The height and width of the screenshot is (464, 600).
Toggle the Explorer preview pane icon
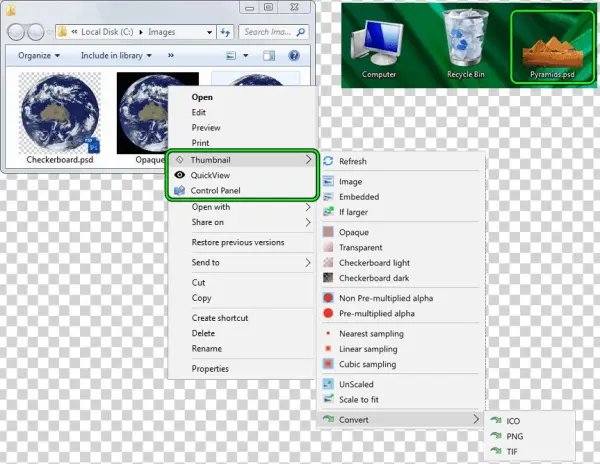pyautogui.click(x=269, y=55)
